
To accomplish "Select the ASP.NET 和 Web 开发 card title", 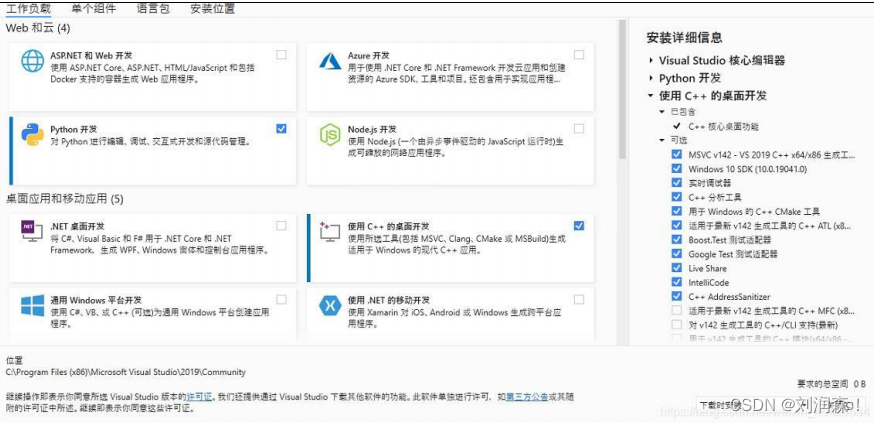I will click(x=91, y=56).
